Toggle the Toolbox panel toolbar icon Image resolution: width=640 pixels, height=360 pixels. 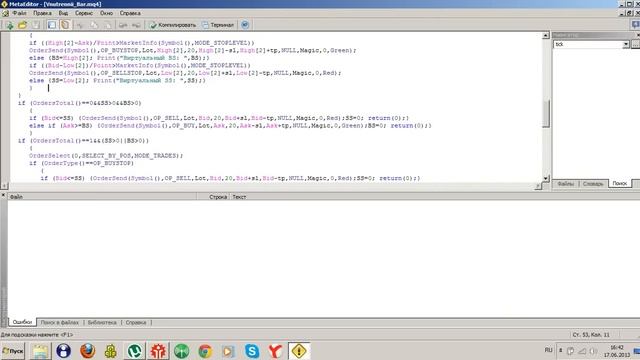(x=65, y=25)
